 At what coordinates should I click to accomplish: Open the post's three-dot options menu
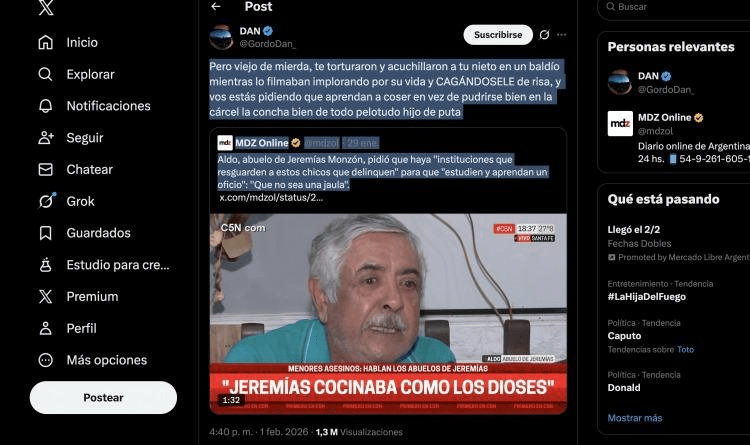tap(562, 35)
